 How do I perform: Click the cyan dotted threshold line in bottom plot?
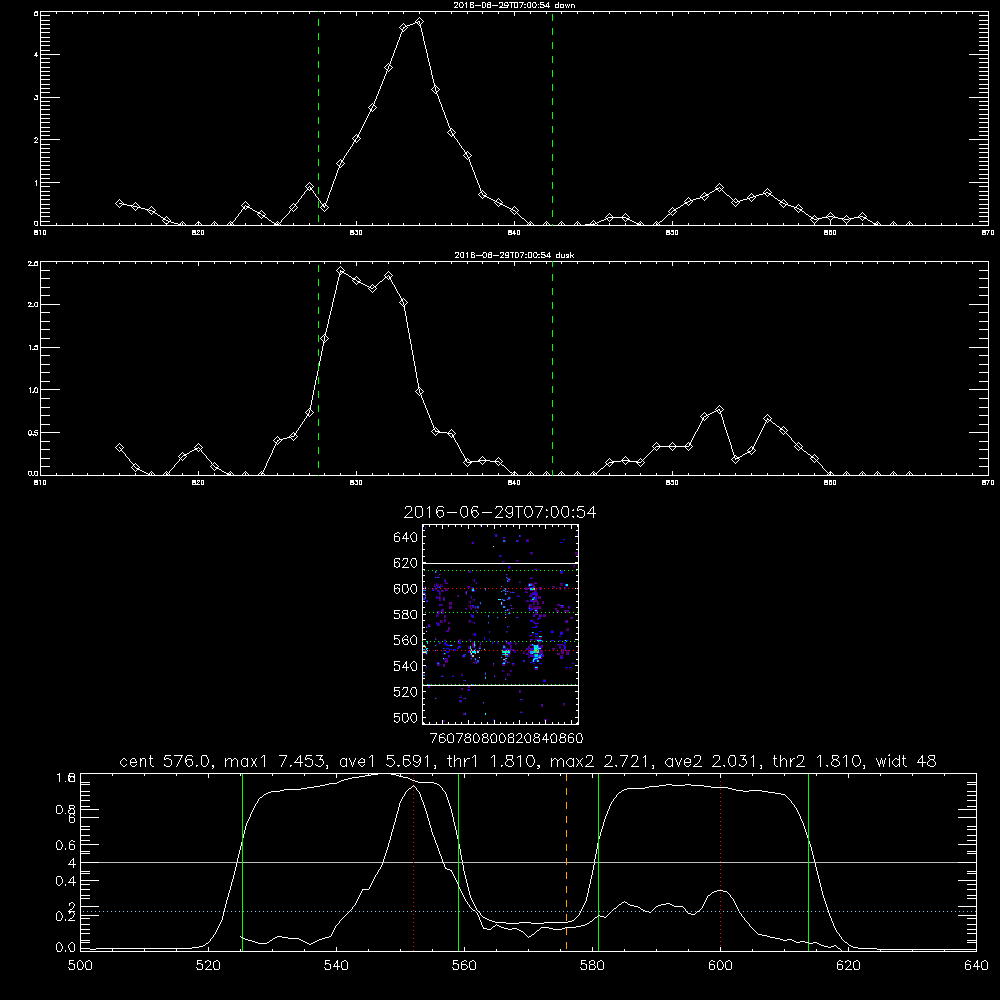(x=528, y=911)
